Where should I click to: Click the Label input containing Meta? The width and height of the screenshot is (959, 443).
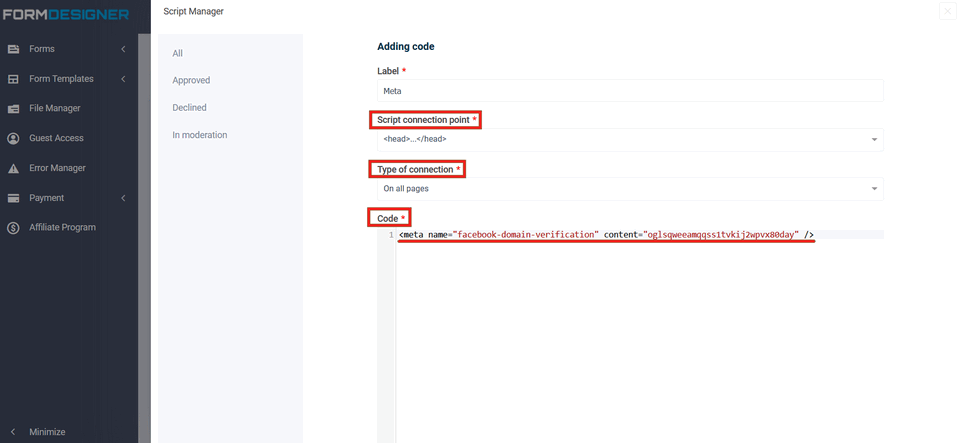pyautogui.click(x=630, y=91)
